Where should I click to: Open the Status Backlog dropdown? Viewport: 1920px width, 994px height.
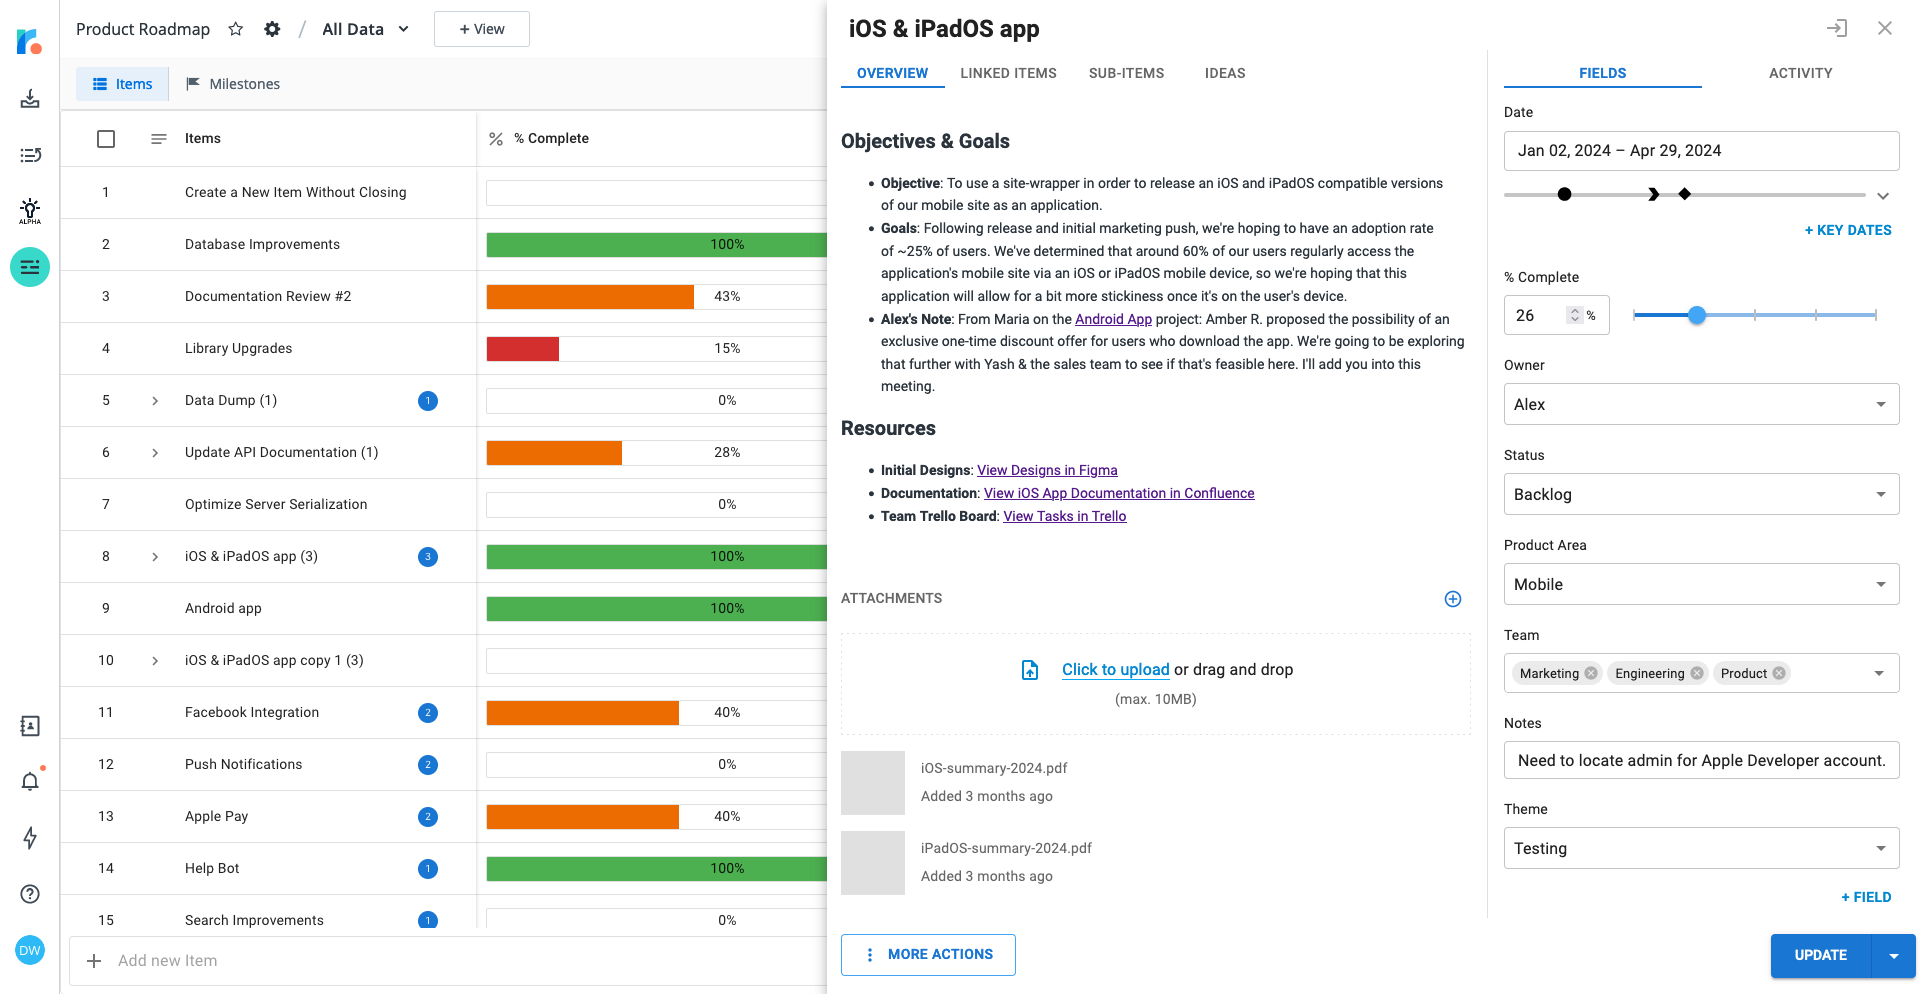pyautogui.click(x=1700, y=494)
